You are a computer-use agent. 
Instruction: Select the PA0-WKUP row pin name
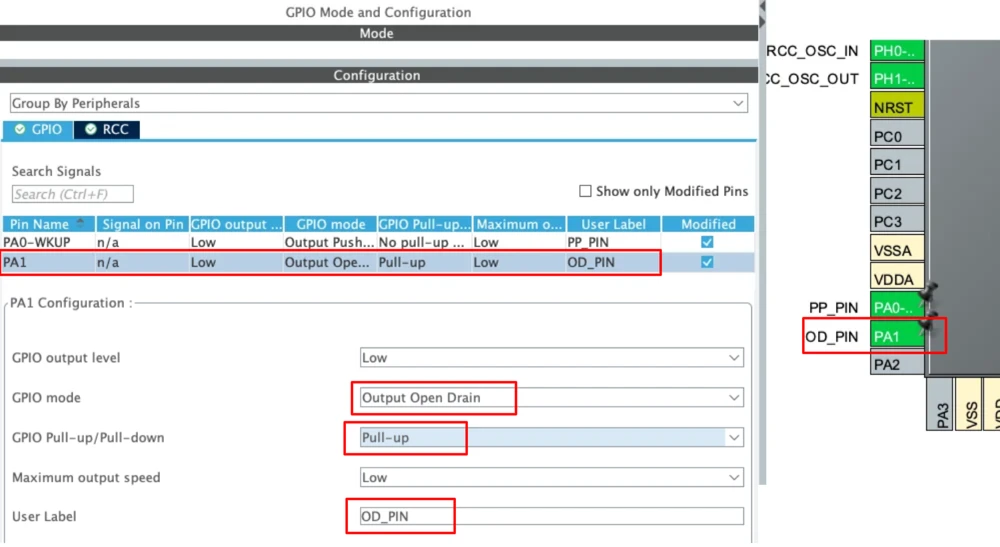pos(37,242)
